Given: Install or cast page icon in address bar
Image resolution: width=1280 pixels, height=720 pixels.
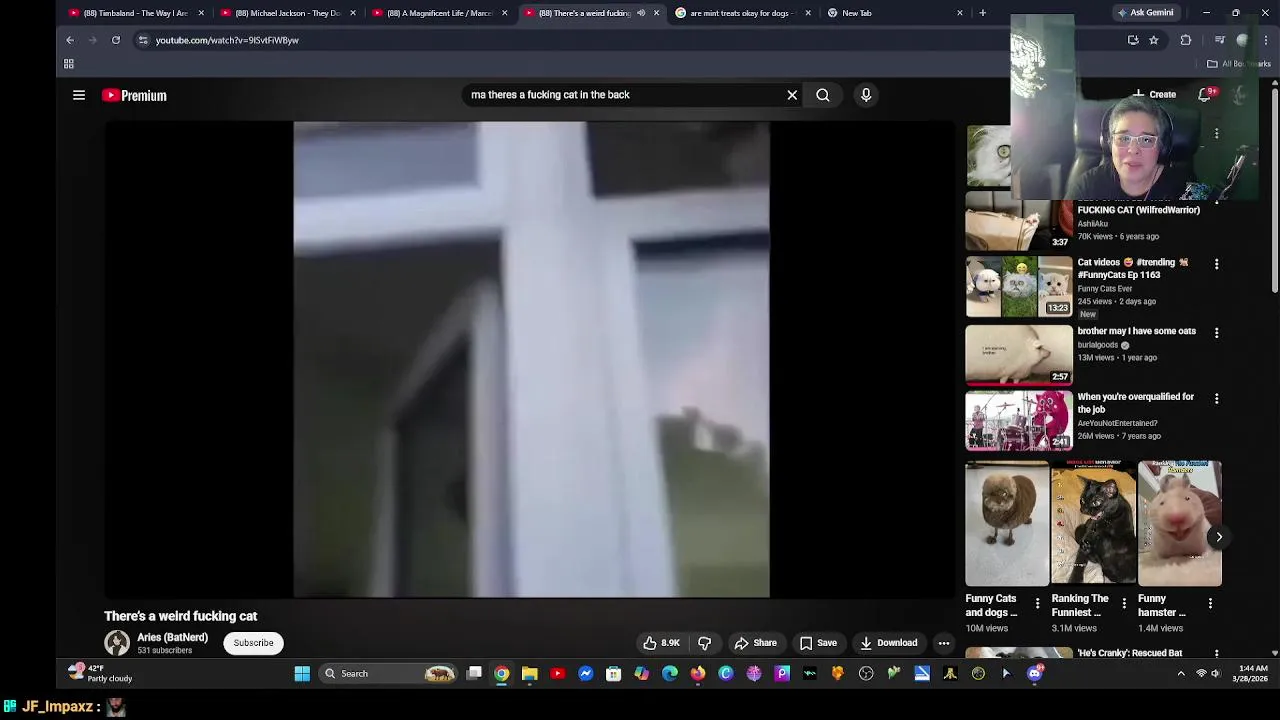Looking at the screenshot, I should pyautogui.click(x=1133, y=40).
